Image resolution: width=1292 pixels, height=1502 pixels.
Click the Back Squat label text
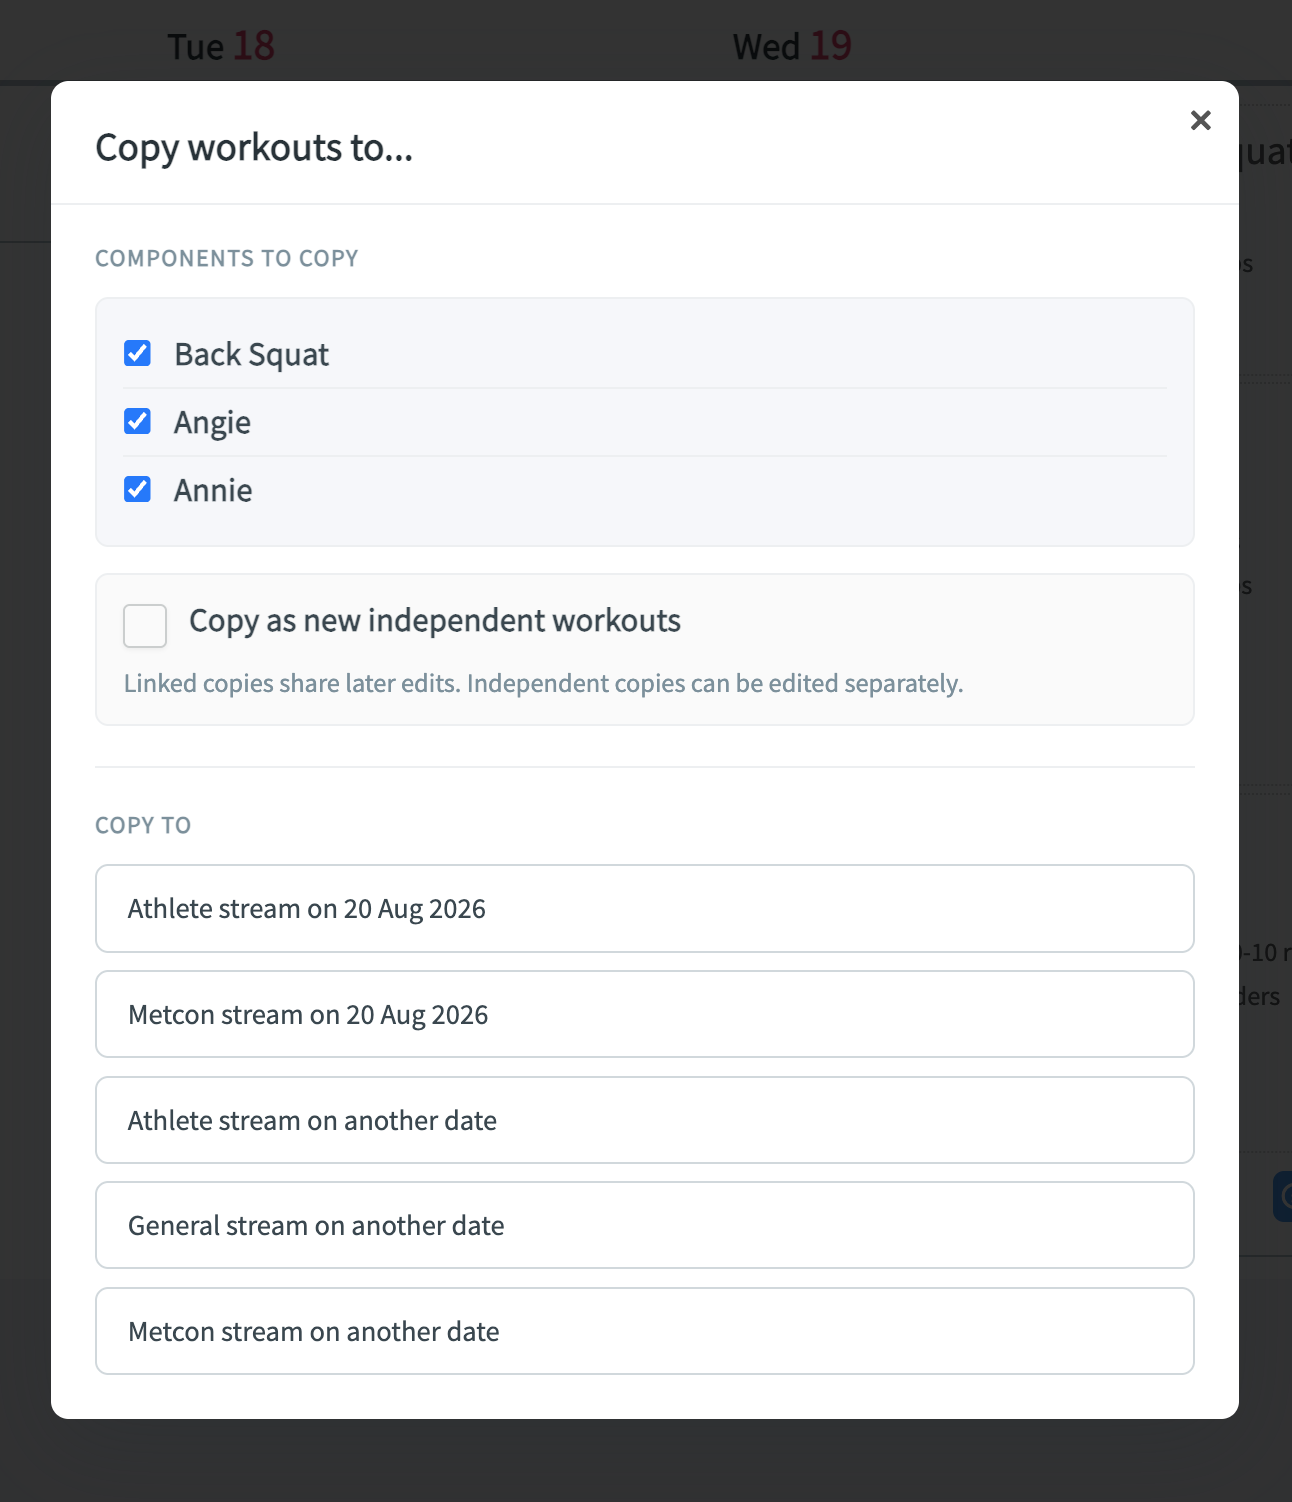pos(252,355)
